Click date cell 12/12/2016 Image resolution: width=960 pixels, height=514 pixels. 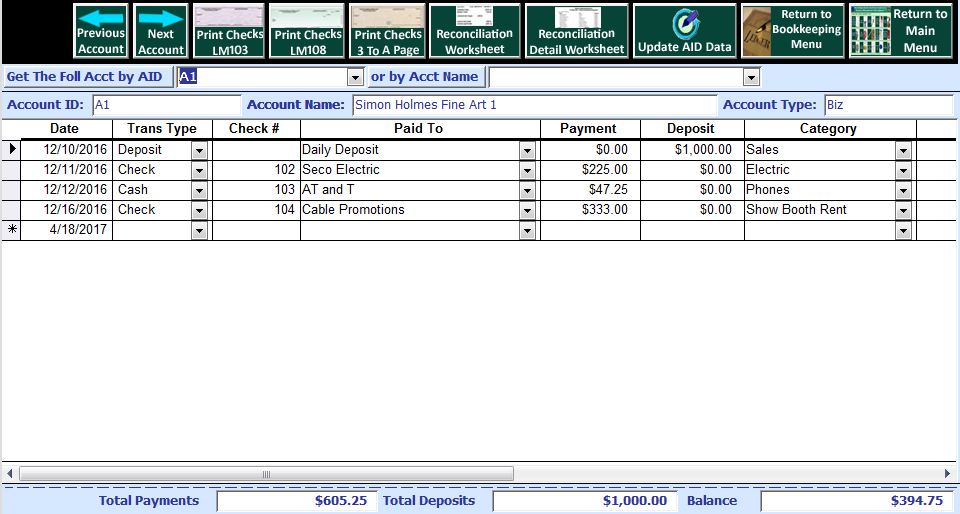click(x=67, y=190)
